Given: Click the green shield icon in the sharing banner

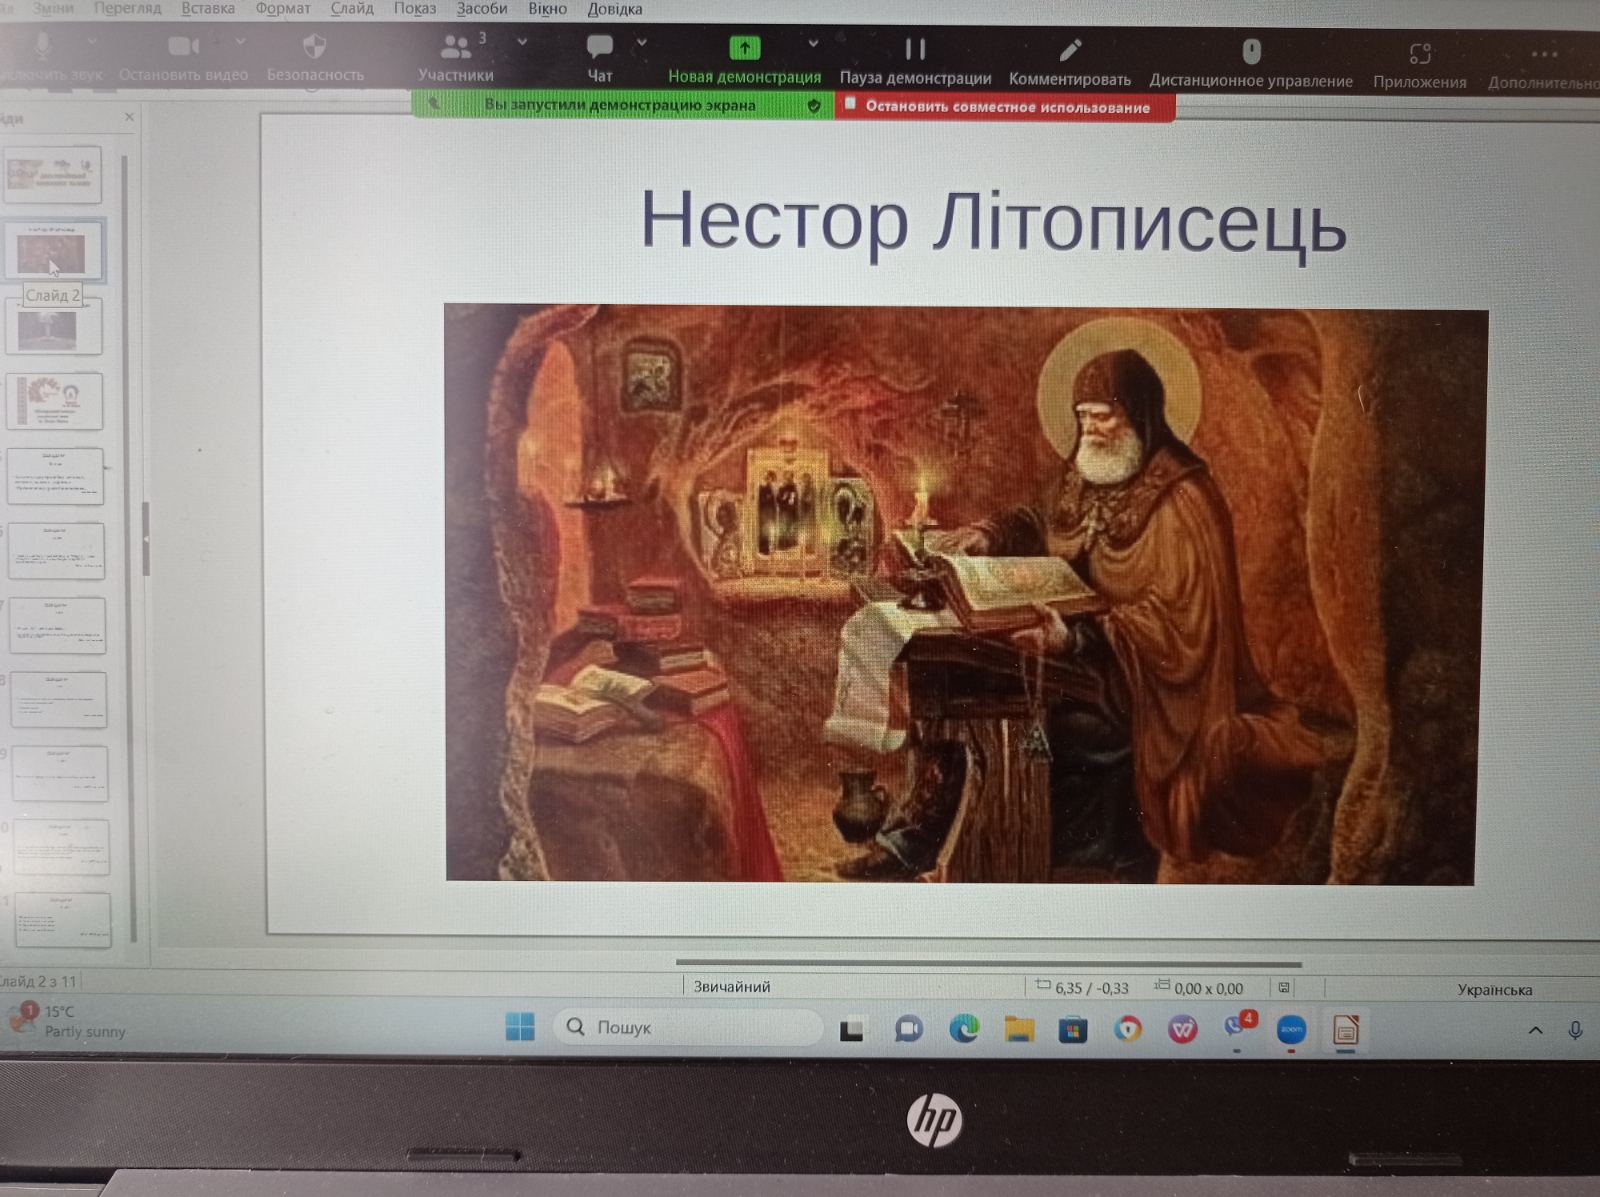Looking at the screenshot, I should tap(814, 105).
